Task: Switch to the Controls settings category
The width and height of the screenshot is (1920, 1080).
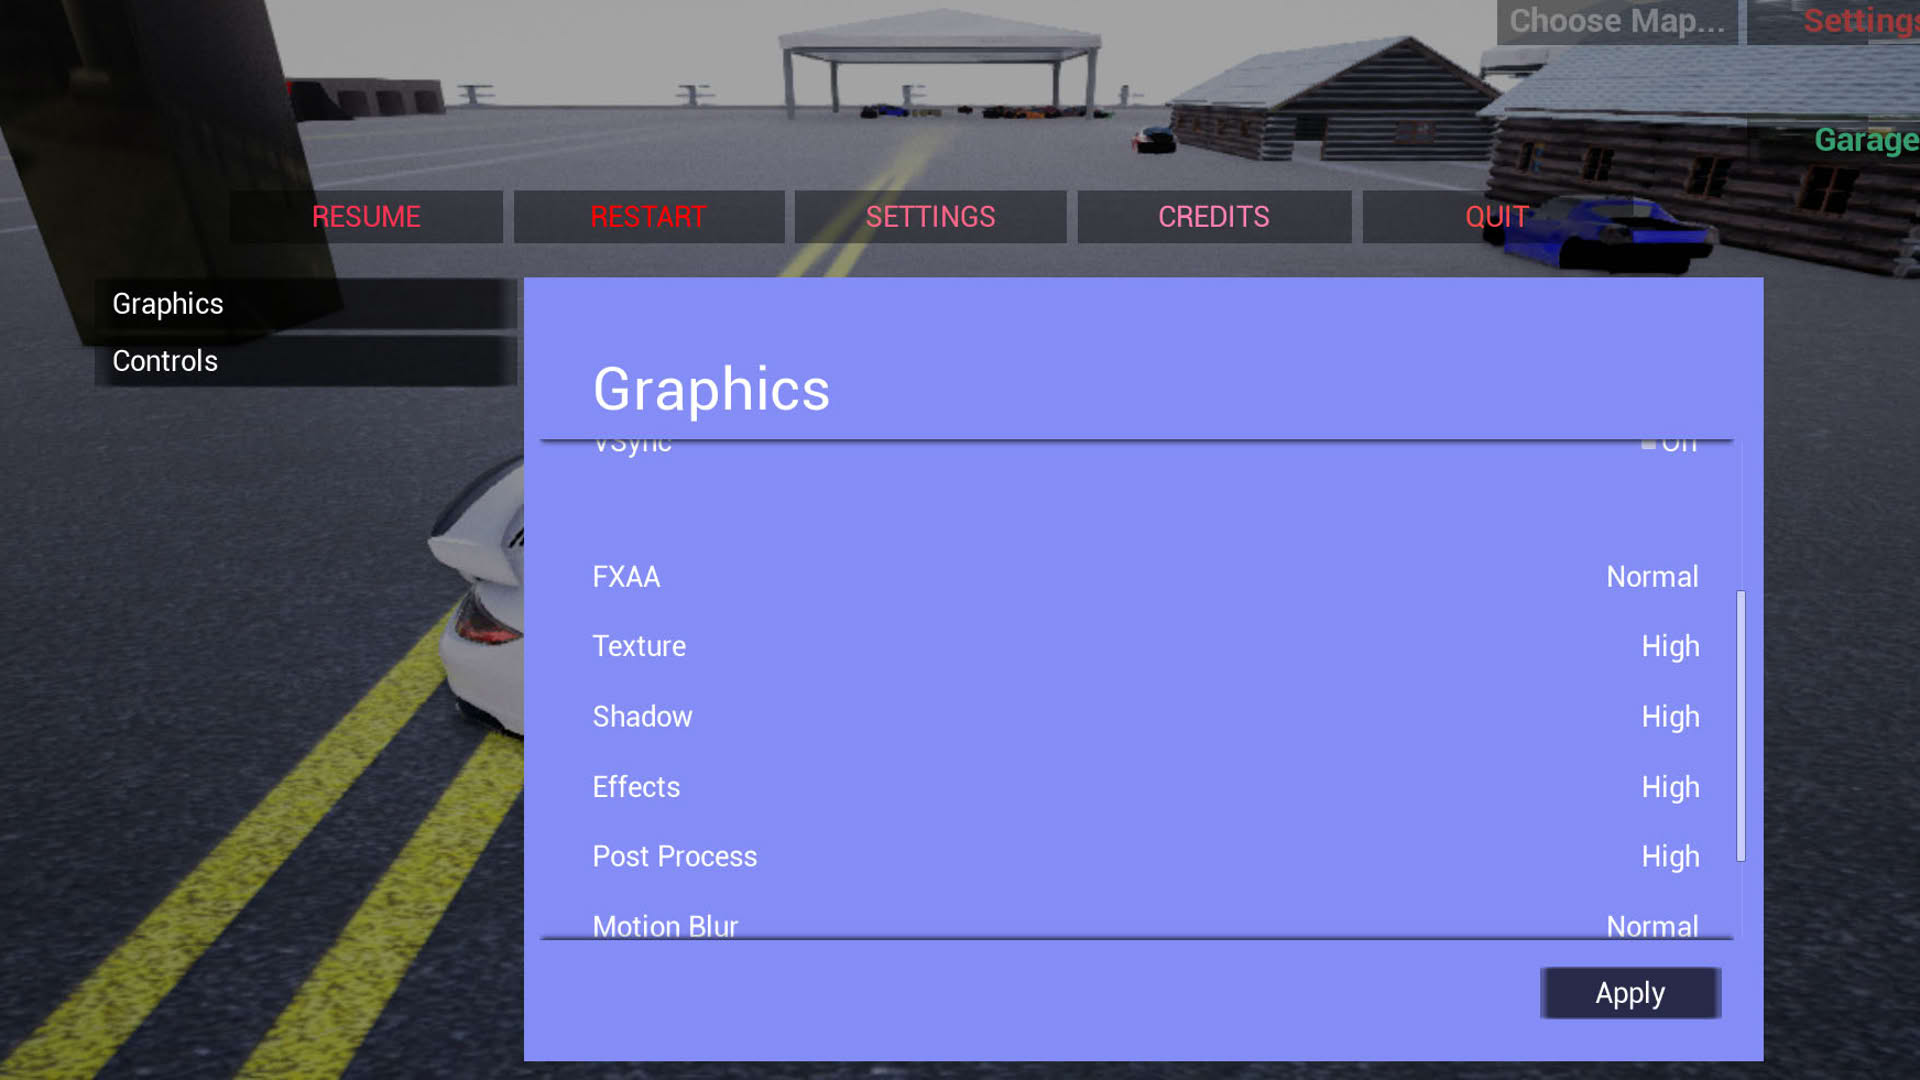Action: pos(305,361)
